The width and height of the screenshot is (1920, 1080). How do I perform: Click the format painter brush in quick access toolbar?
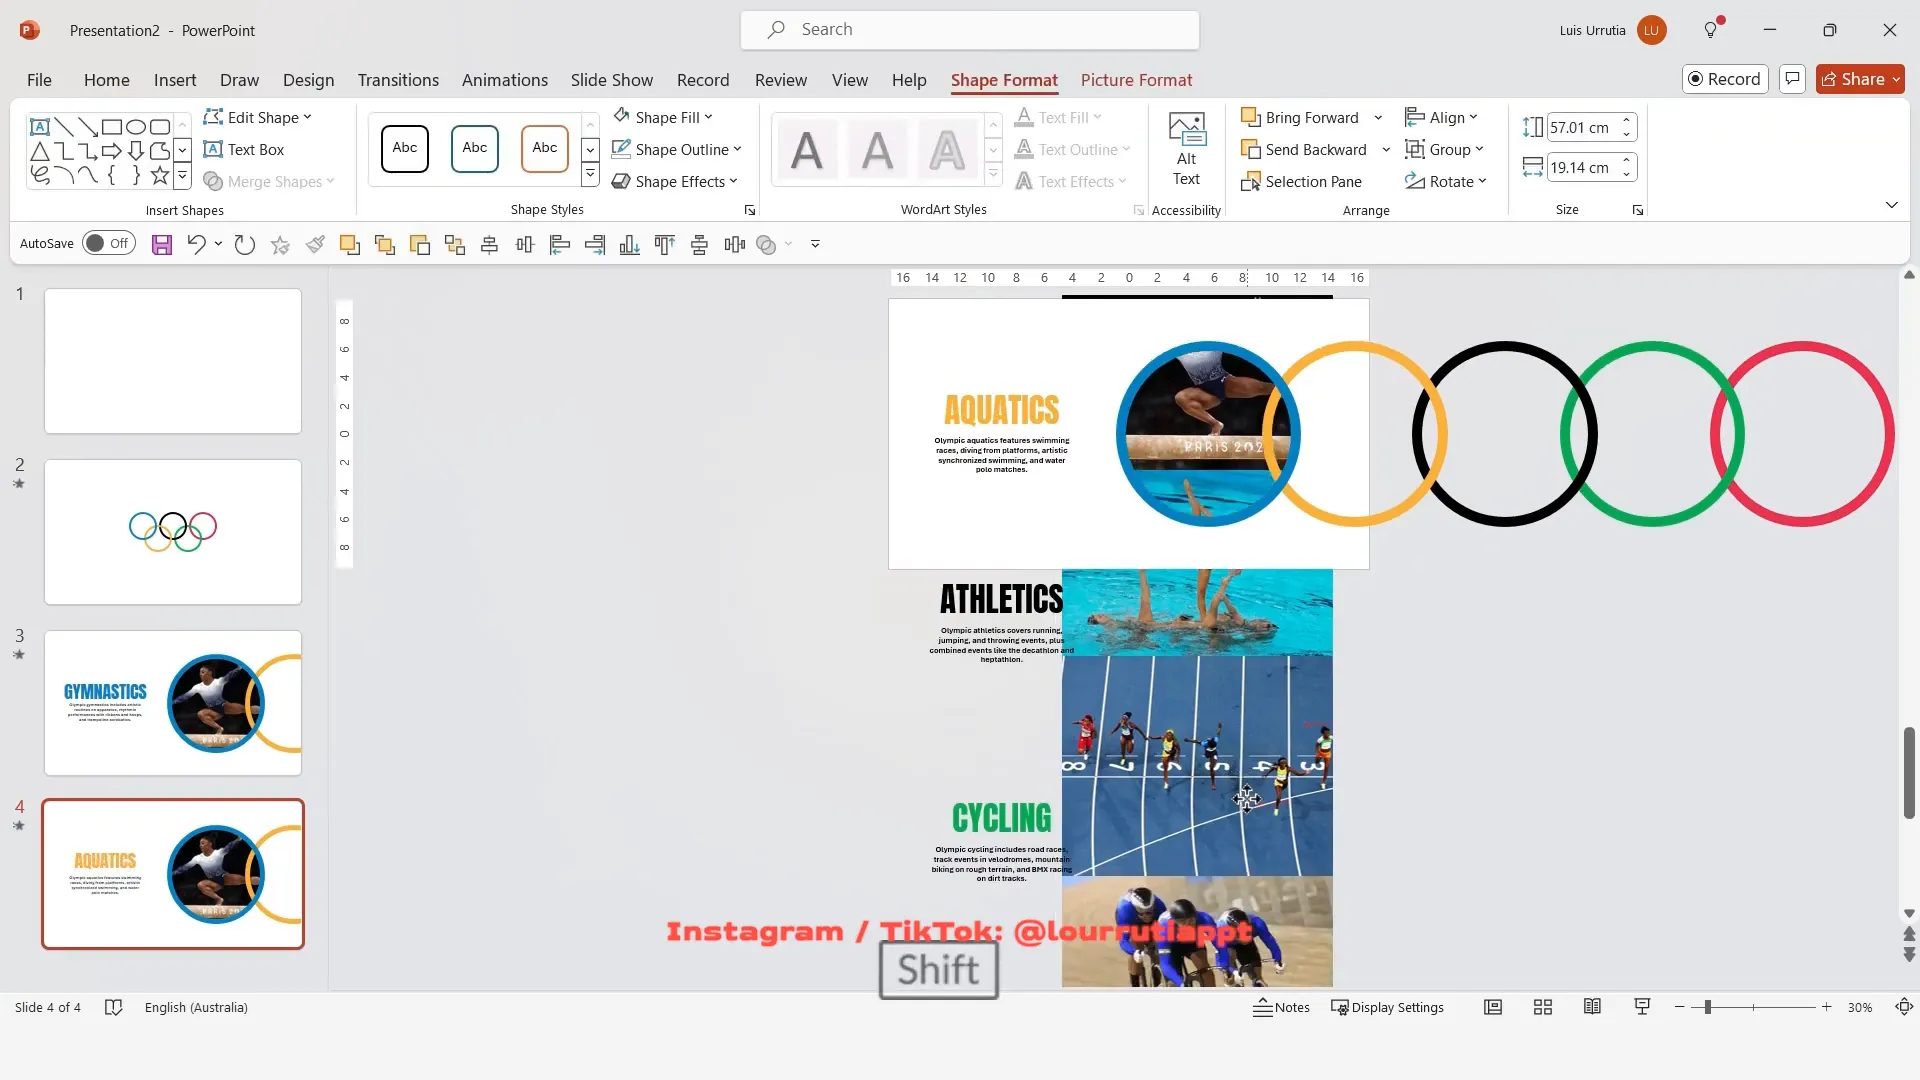click(x=315, y=244)
